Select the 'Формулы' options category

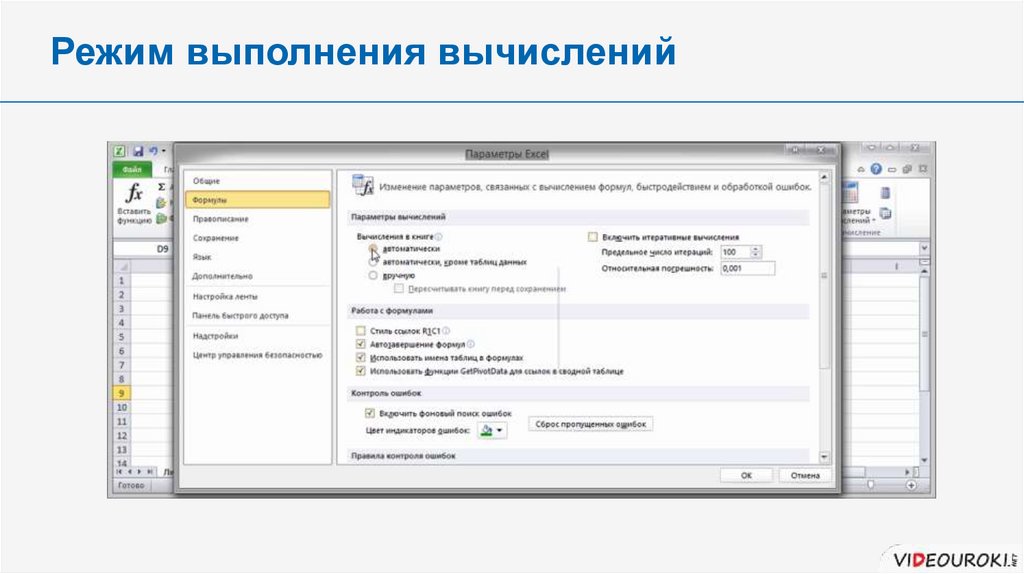[x=257, y=200]
